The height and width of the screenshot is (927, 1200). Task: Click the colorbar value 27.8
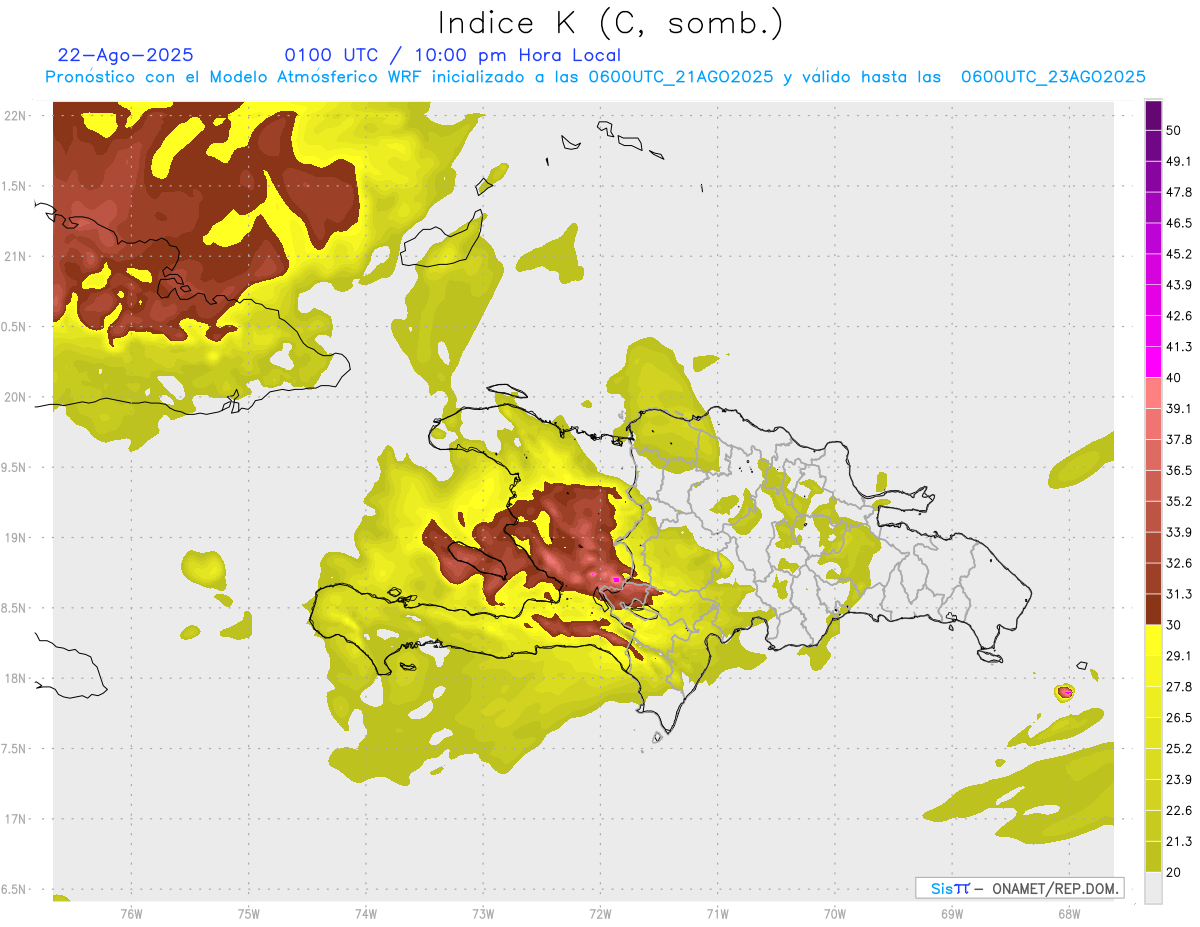(x=1179, y=686)
